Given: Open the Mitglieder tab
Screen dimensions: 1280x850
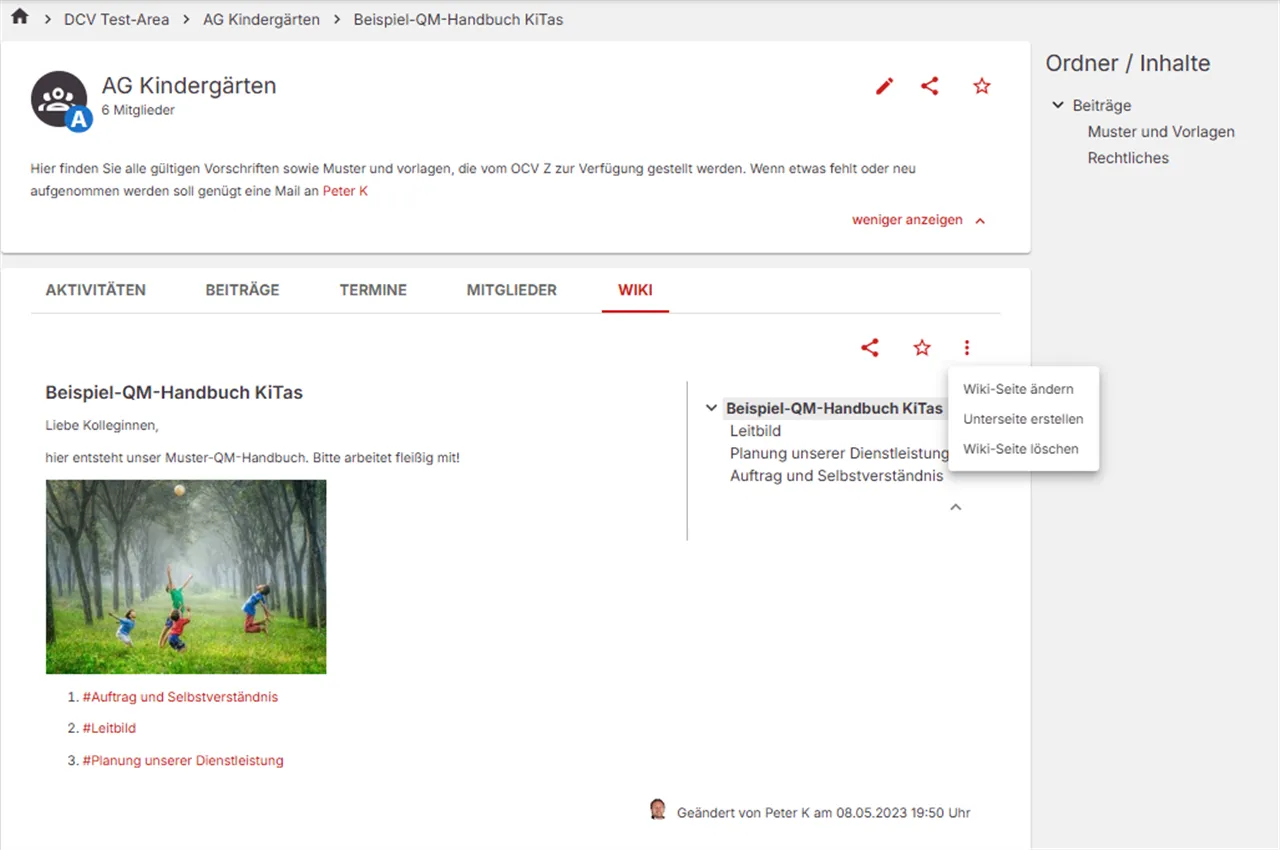Looking at the screenshot, I should click(512, 290).
